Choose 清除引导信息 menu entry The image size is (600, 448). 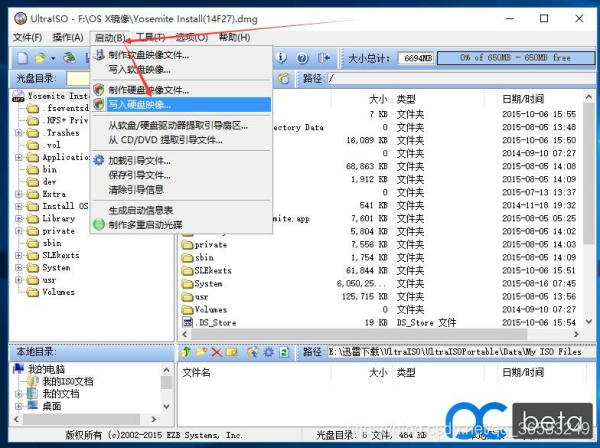coord(181,189)
